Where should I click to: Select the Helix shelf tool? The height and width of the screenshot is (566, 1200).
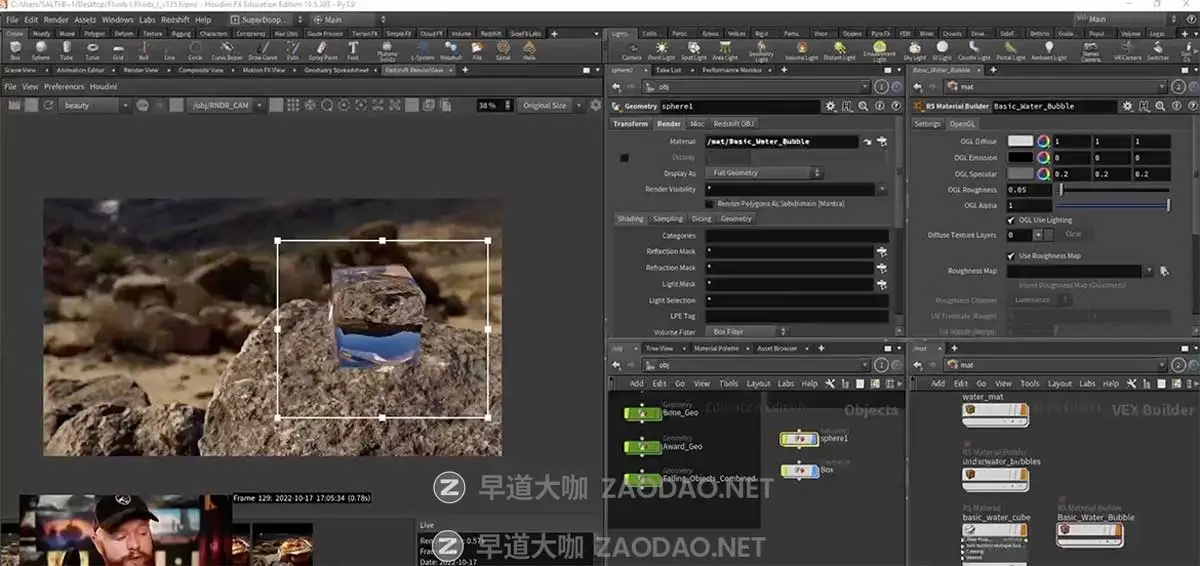(529, 50)
